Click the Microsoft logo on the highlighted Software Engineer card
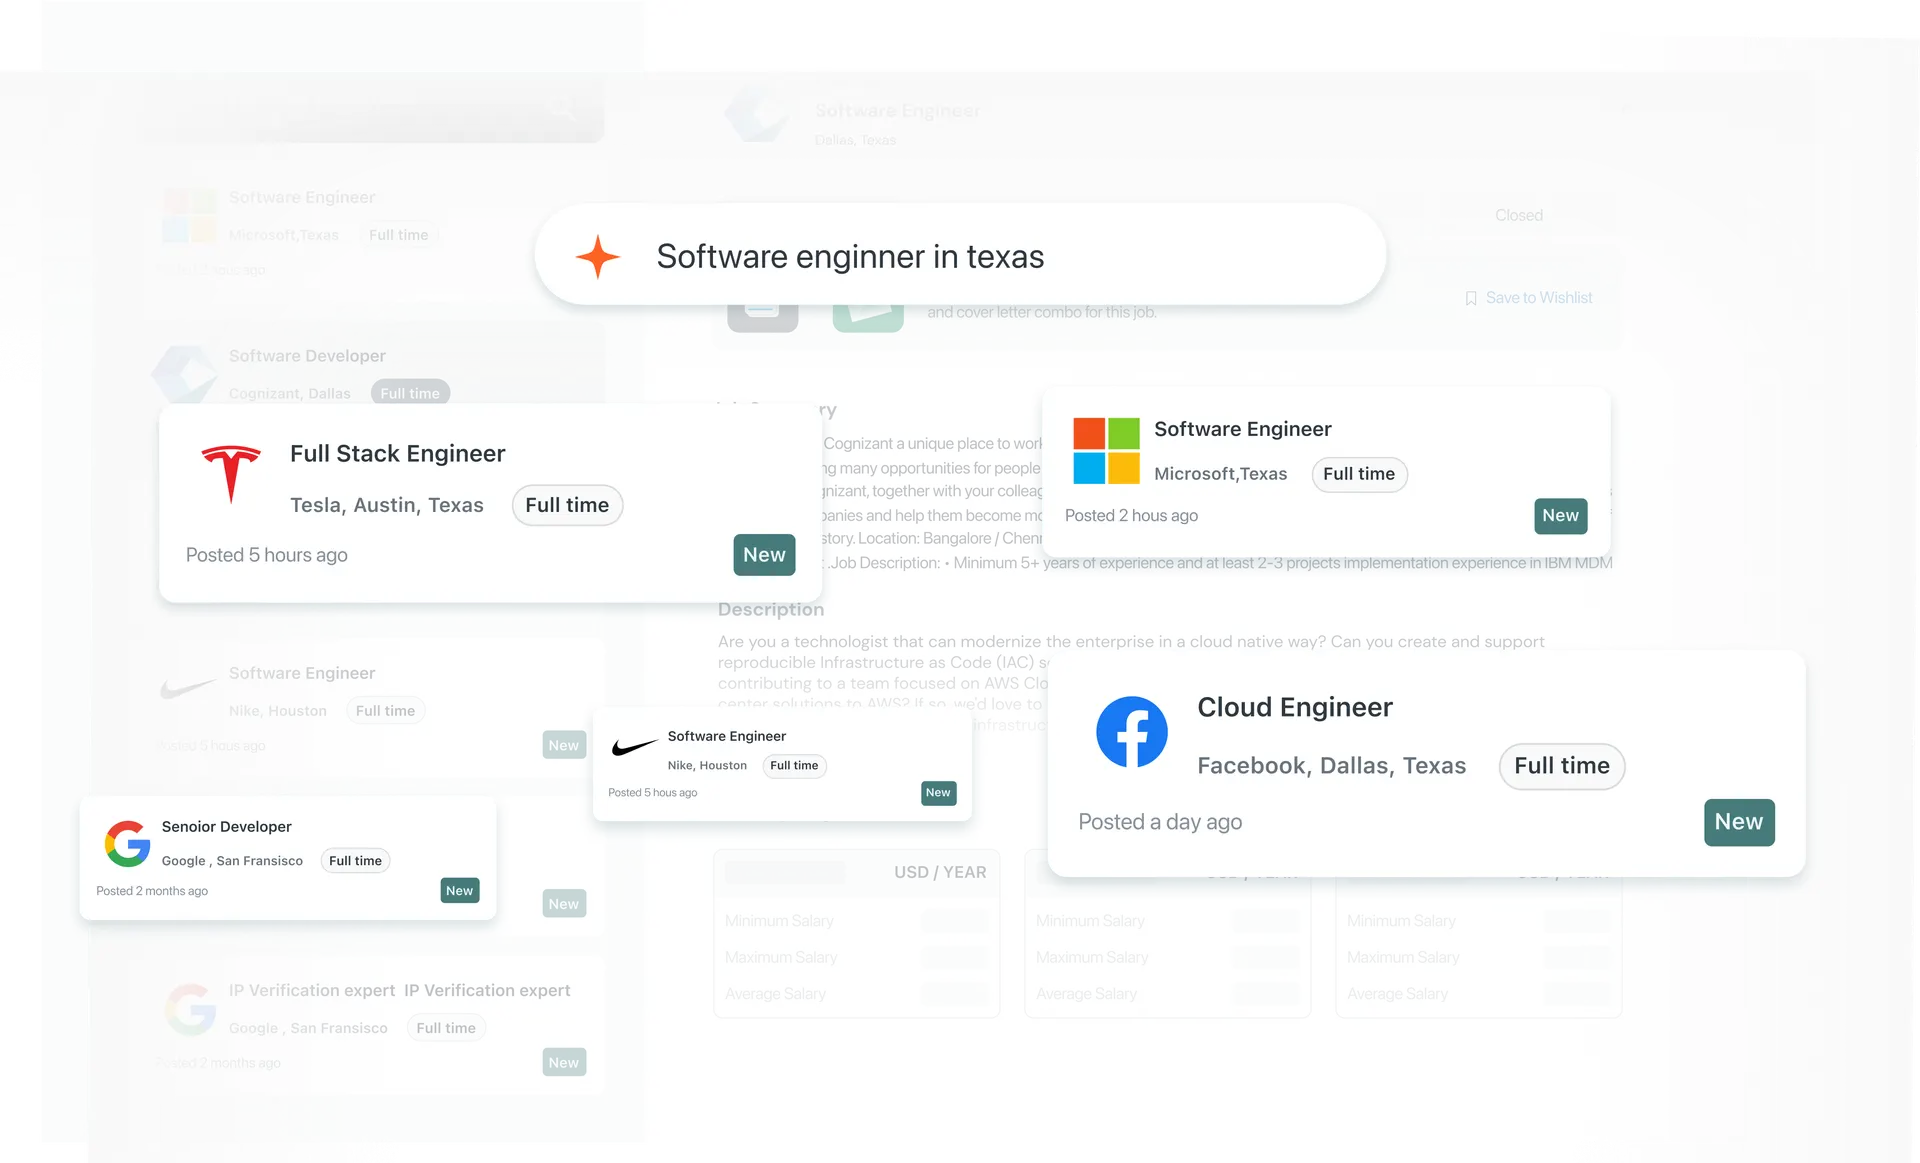 [1106, 451]
